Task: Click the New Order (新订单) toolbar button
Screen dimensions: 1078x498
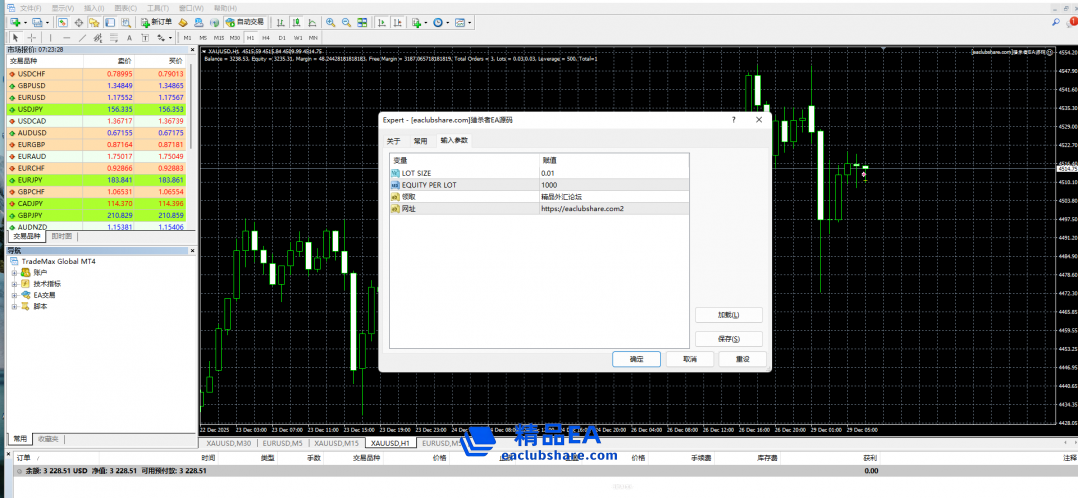Action: pyautogui.click(x=155, y=22)
